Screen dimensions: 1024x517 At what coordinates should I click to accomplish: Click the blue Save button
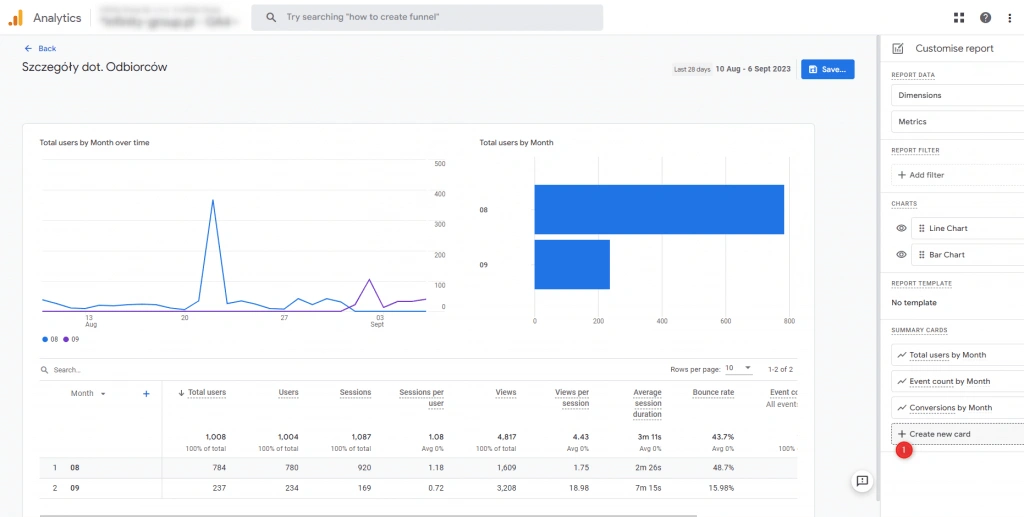pyautogui.click(x=827, y=69)
